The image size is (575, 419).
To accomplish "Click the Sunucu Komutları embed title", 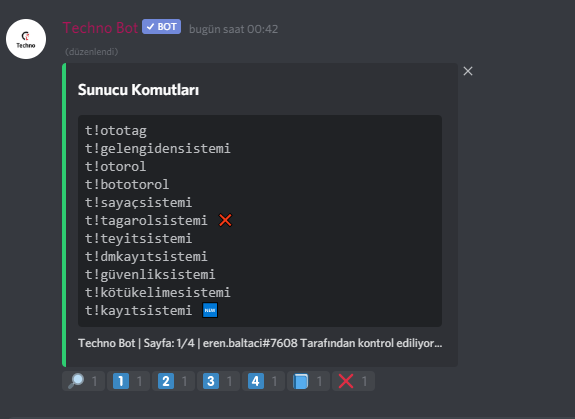I will click(138, 90).
